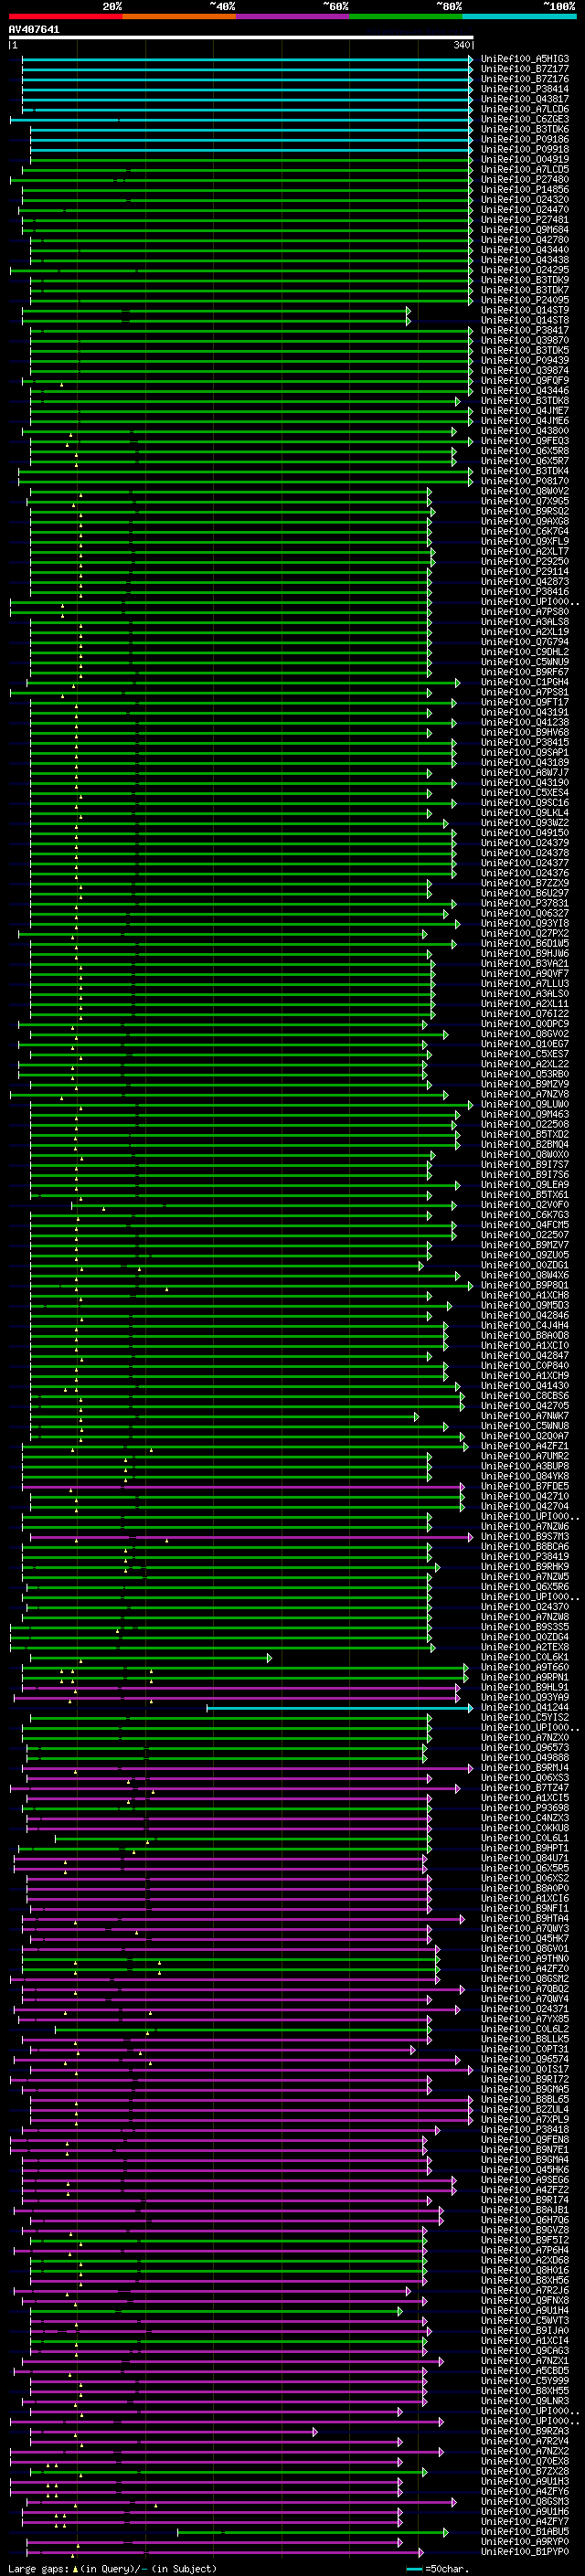Click the UniRef100_Q8H016 hit label
The image size is (585, 2576).
[525, 2271]
